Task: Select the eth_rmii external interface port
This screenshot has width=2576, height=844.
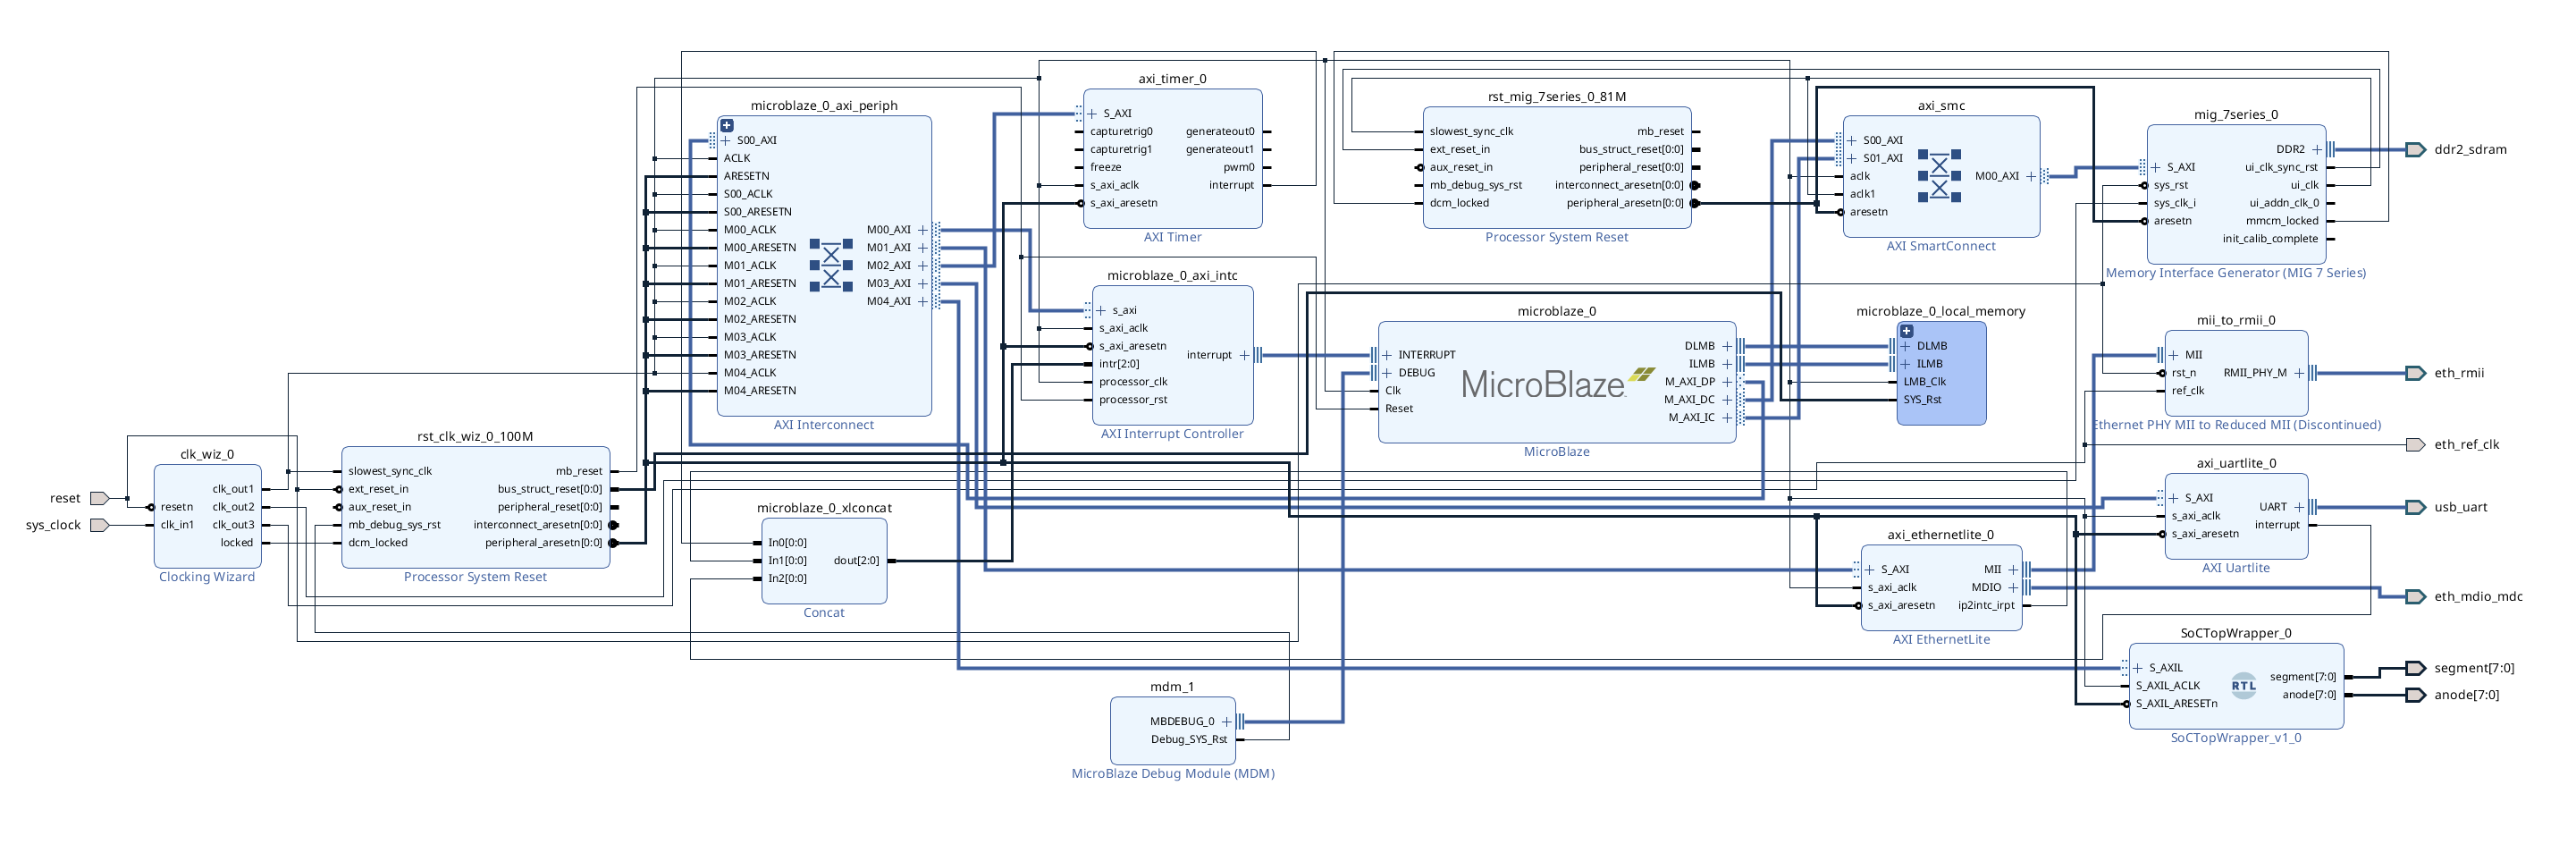Action: coord(2416,373)
